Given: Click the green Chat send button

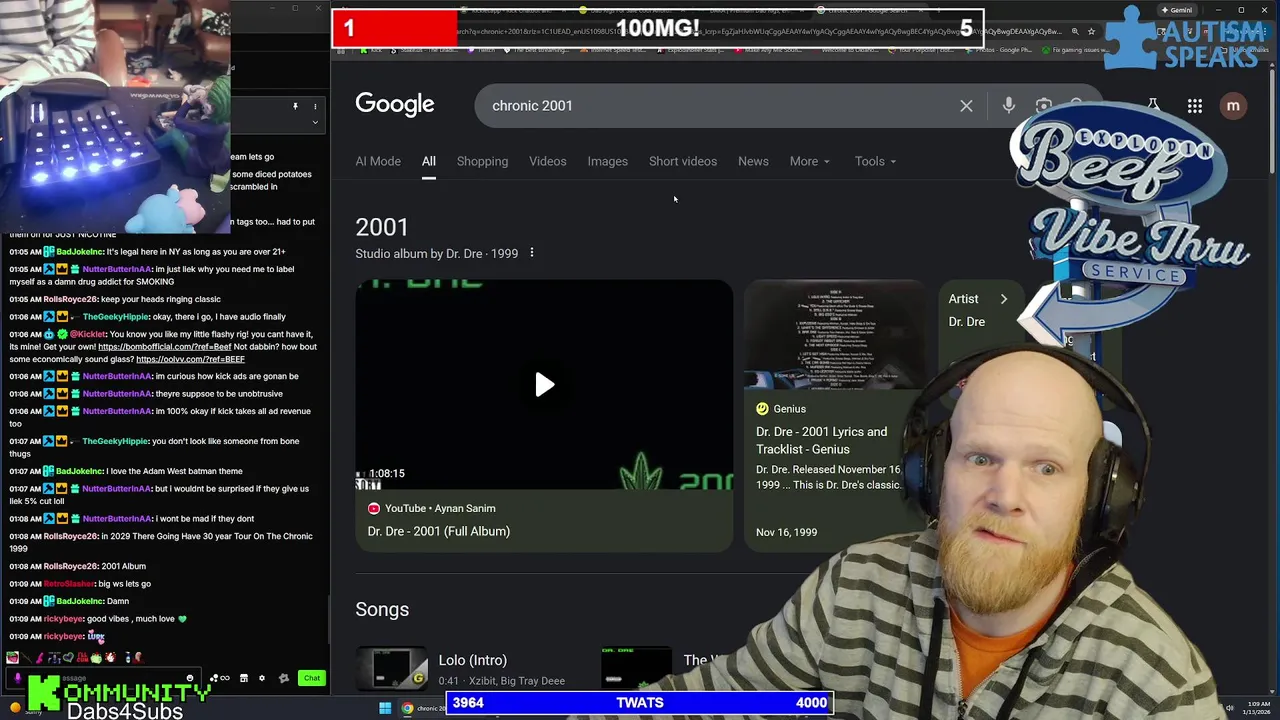Looking at the screenshot, I should pyautogui.click(x=312, y=678).
